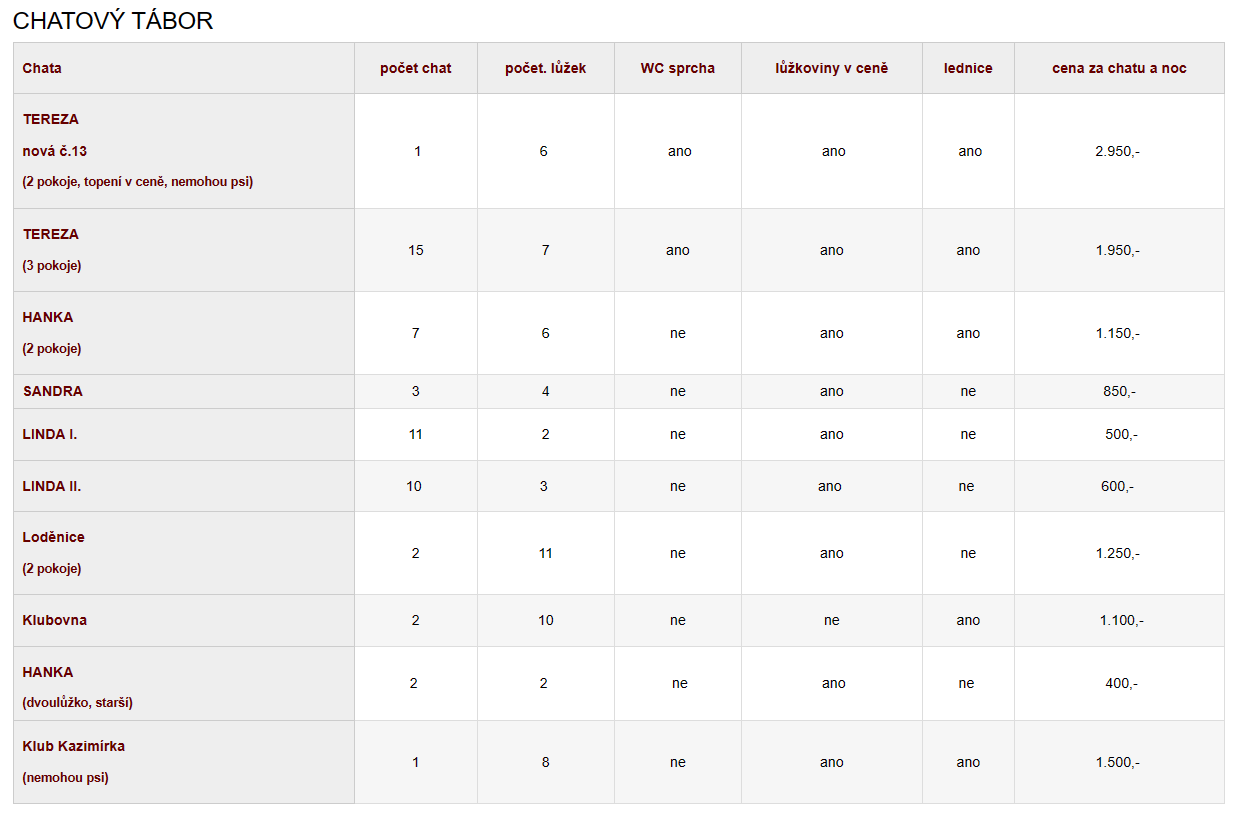The width and height of the screenshot is (1253, 816).
Task: Click the 'LINDA II.' cabin name
Action: tap(52, 486)
